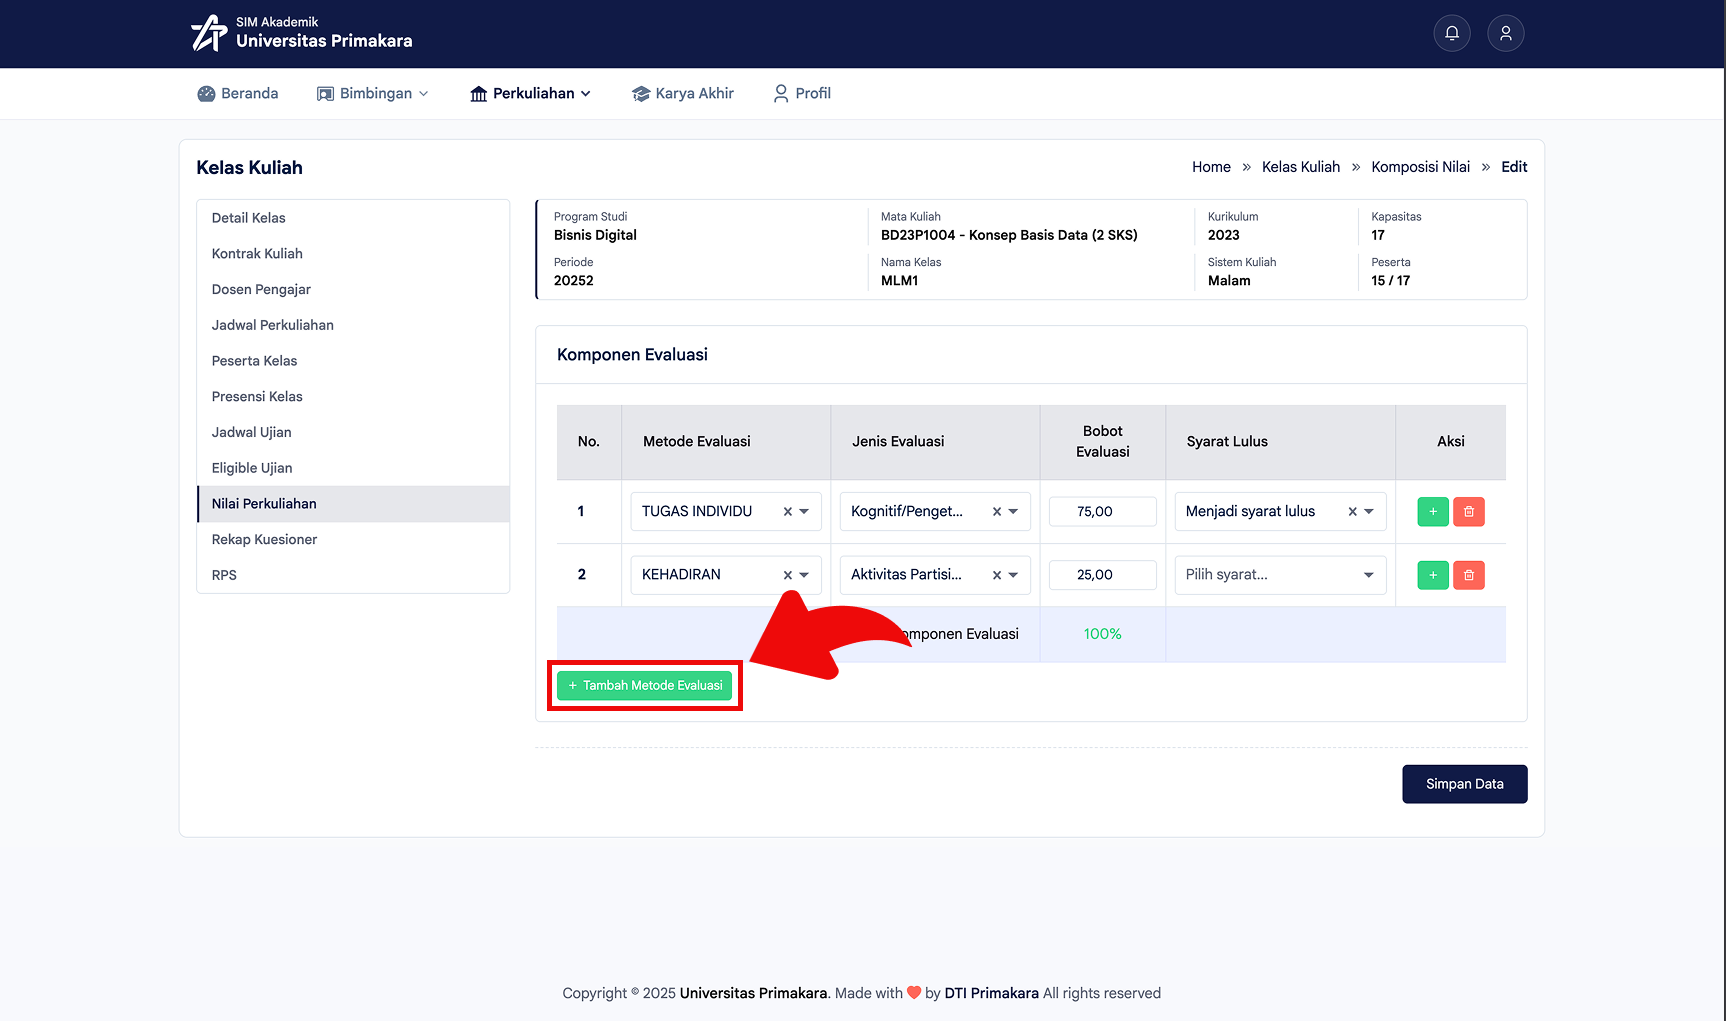The image size is (1726, 1021).
Task: Open the Universitas Primakara footer link
Action: click(753, 993)
